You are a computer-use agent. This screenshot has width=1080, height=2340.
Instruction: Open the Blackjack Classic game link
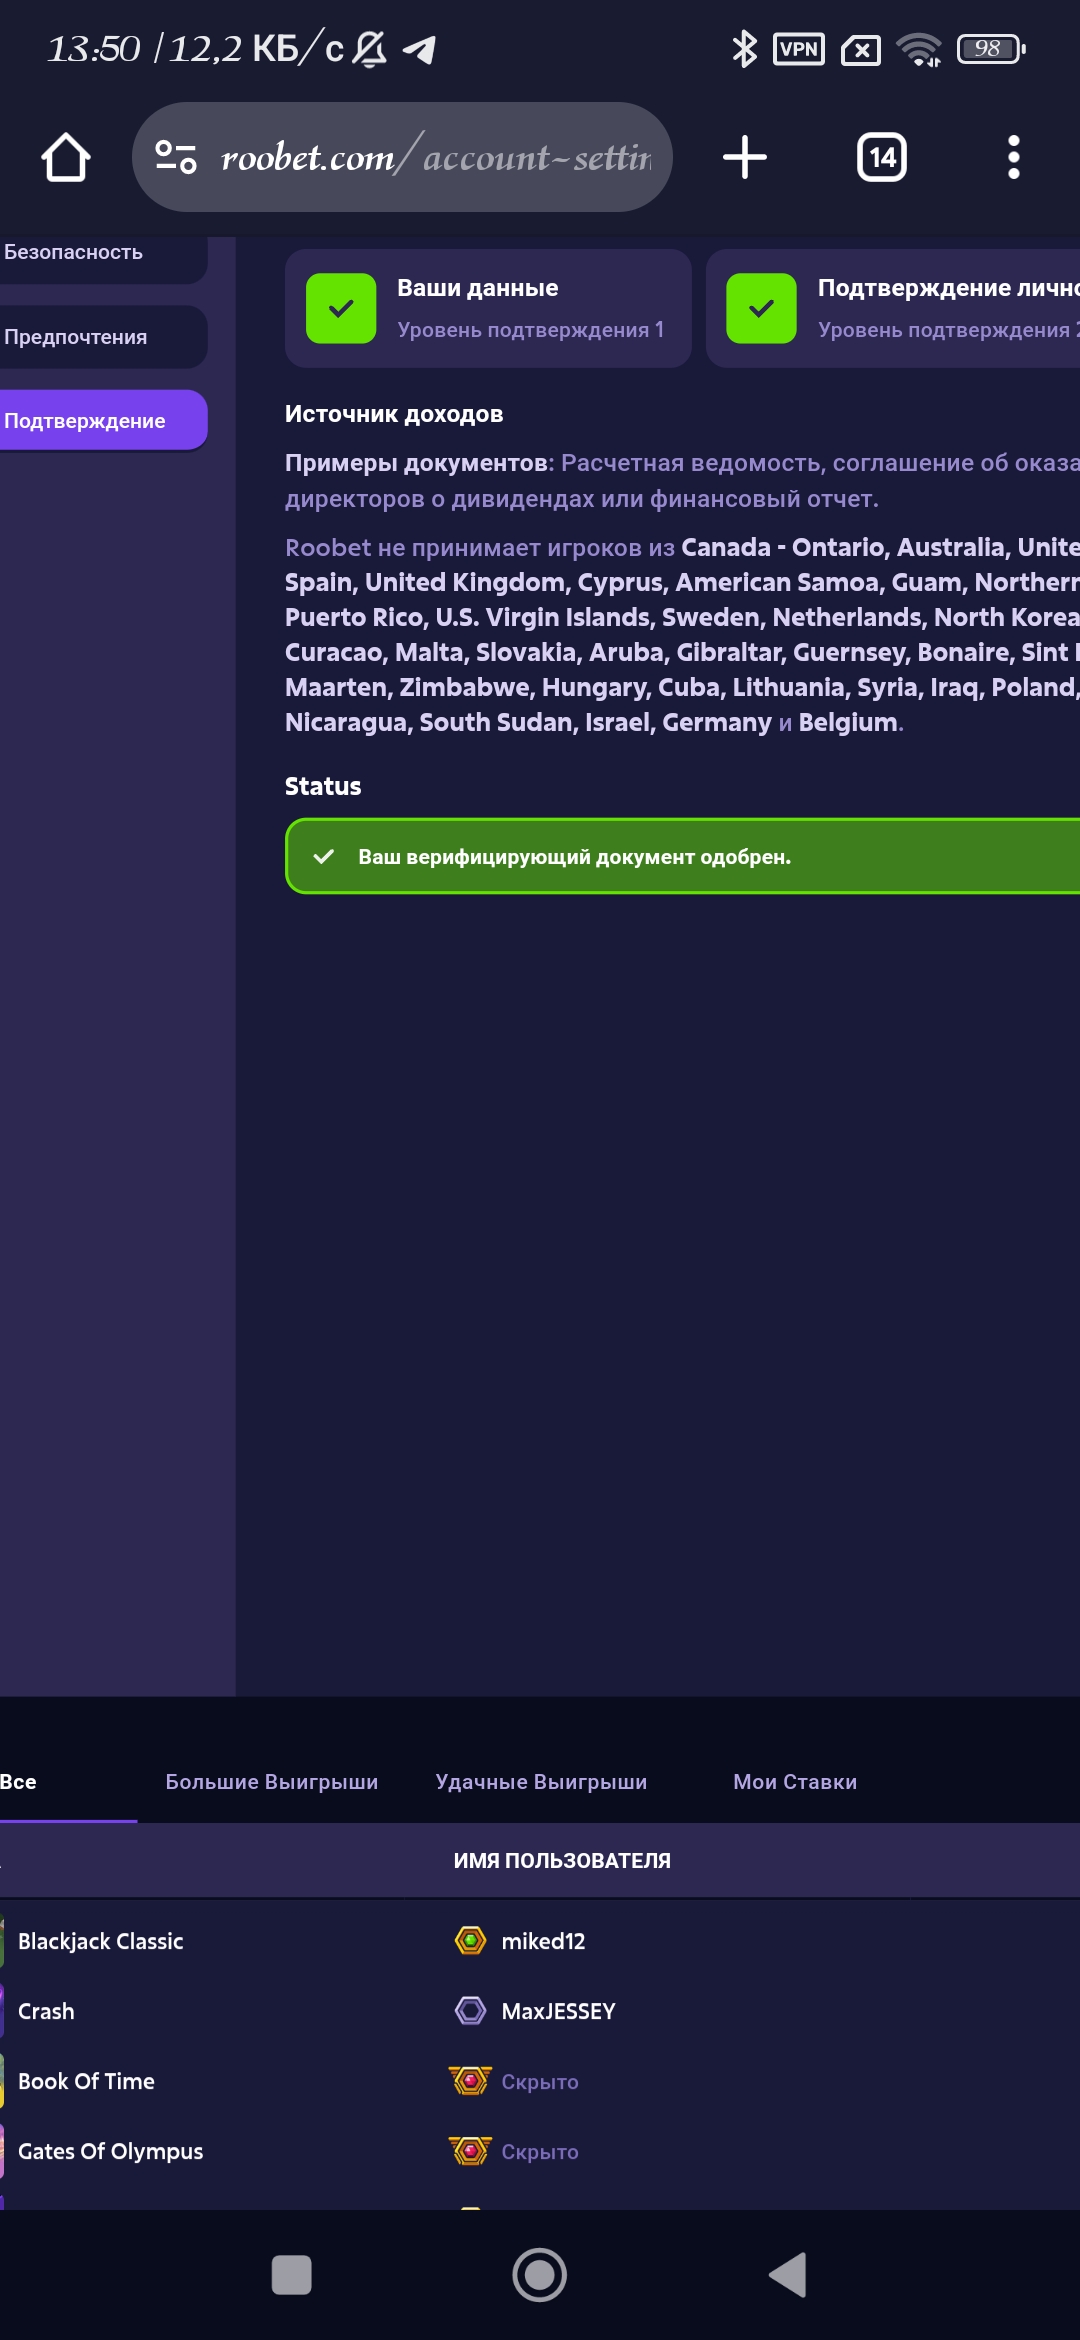click(x=100, y=1941)
